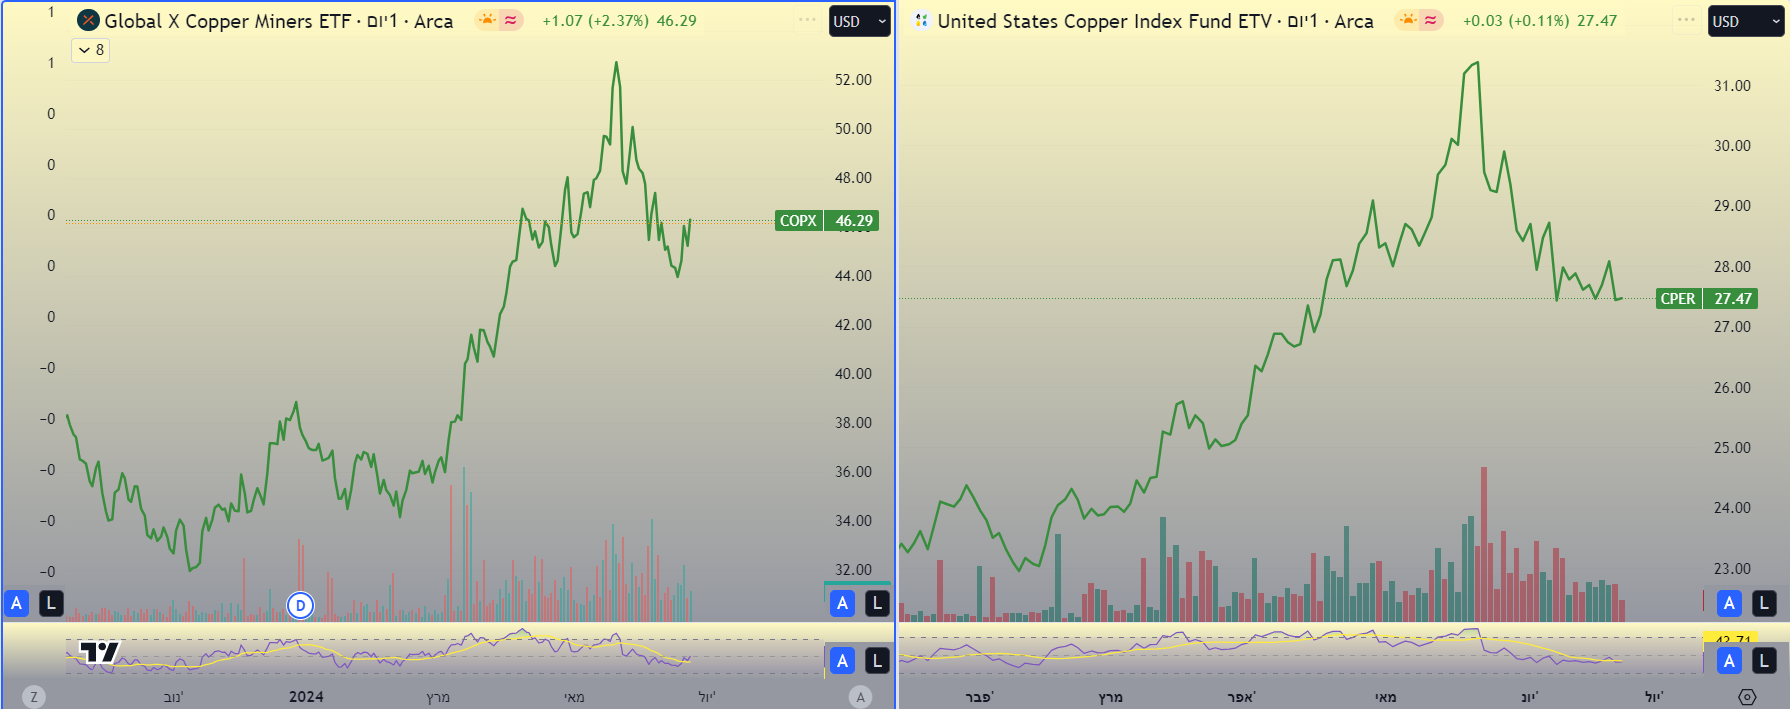The height and width of the screenshot is (709, 1790).
Task: Open the three-dots menu on the COPX chart
Action: pos(807,21)
